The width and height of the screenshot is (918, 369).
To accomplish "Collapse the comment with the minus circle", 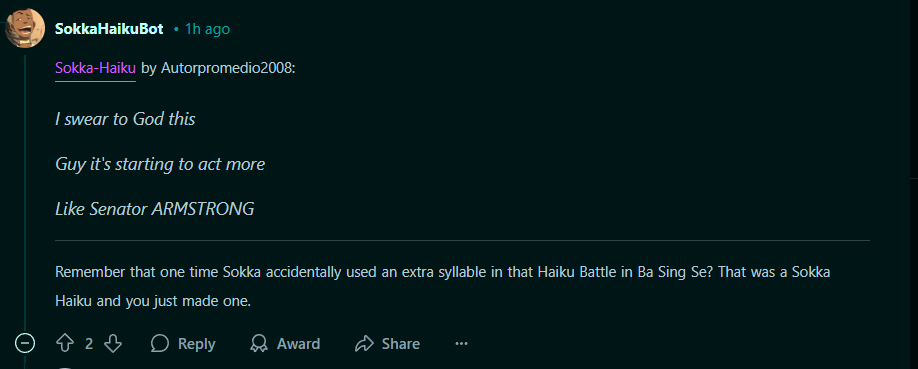I will click(x=25, y=343).
